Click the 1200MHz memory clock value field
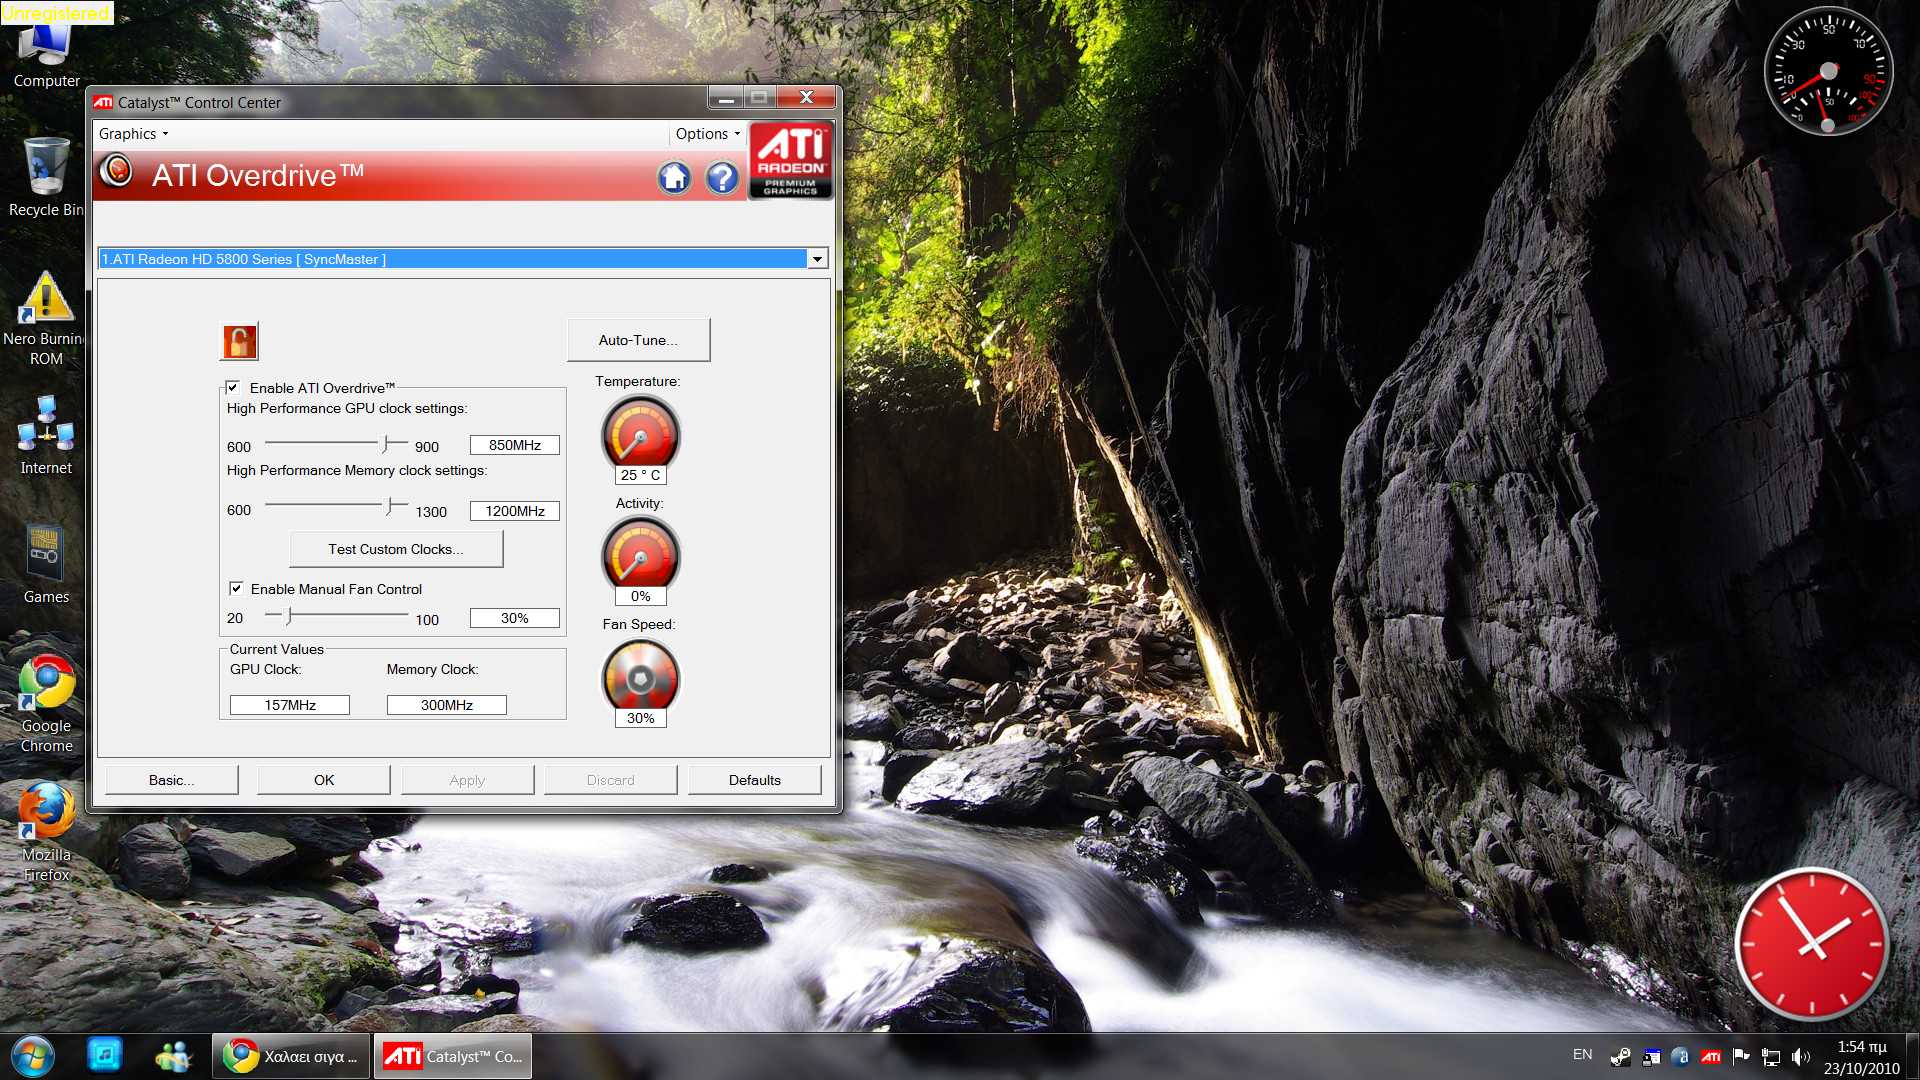Screen dimensions: 1920x1080 [x=515, y=511]
